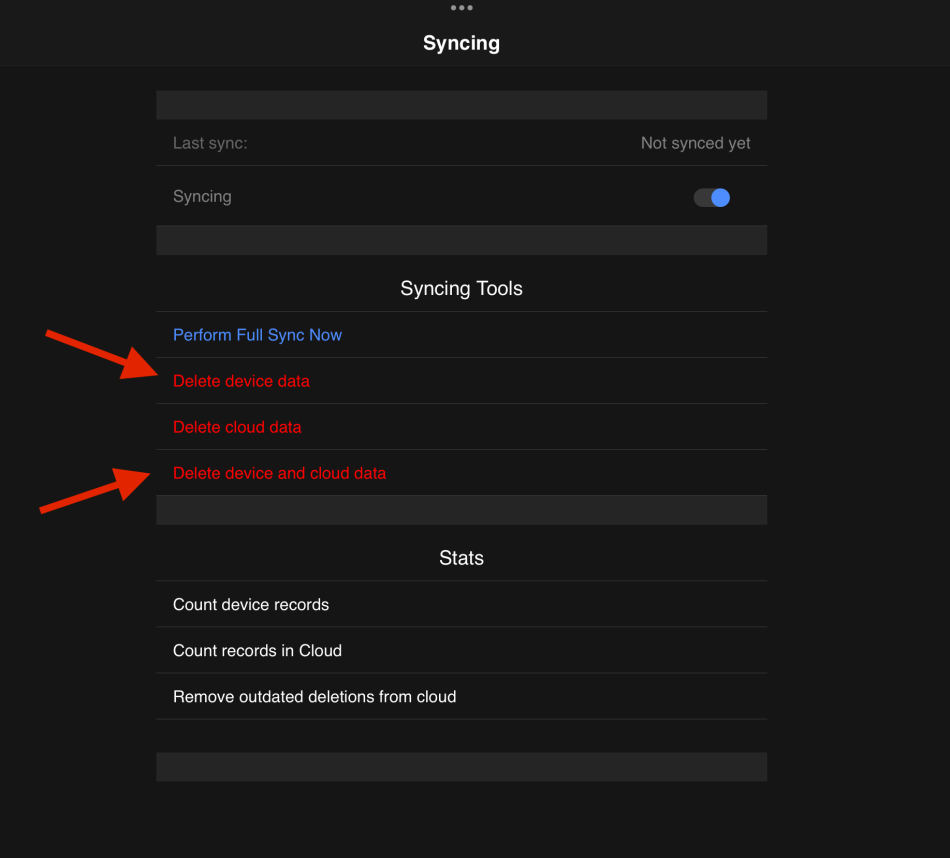The width and height of the screenshot is (950, 858).
Task: Choose Delete cloud data
Action: coord(237,427)
